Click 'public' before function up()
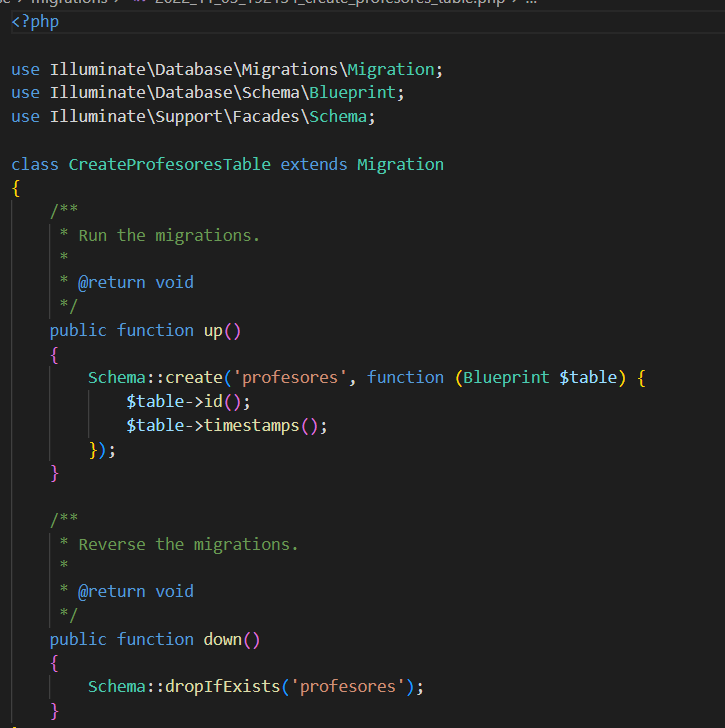Viewport: 725px width, 728px height. (x=78, y=331)
